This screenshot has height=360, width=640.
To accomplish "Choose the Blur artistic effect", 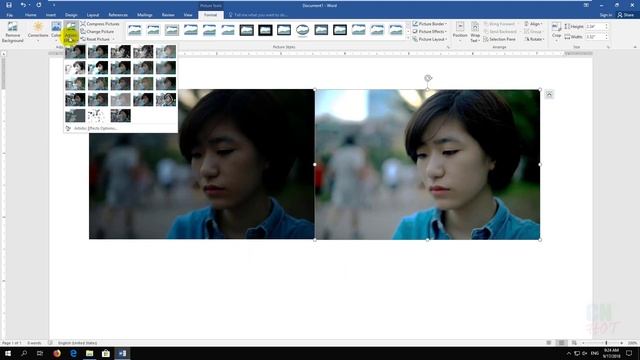I will pyautogui.click(x=166, y=67).
